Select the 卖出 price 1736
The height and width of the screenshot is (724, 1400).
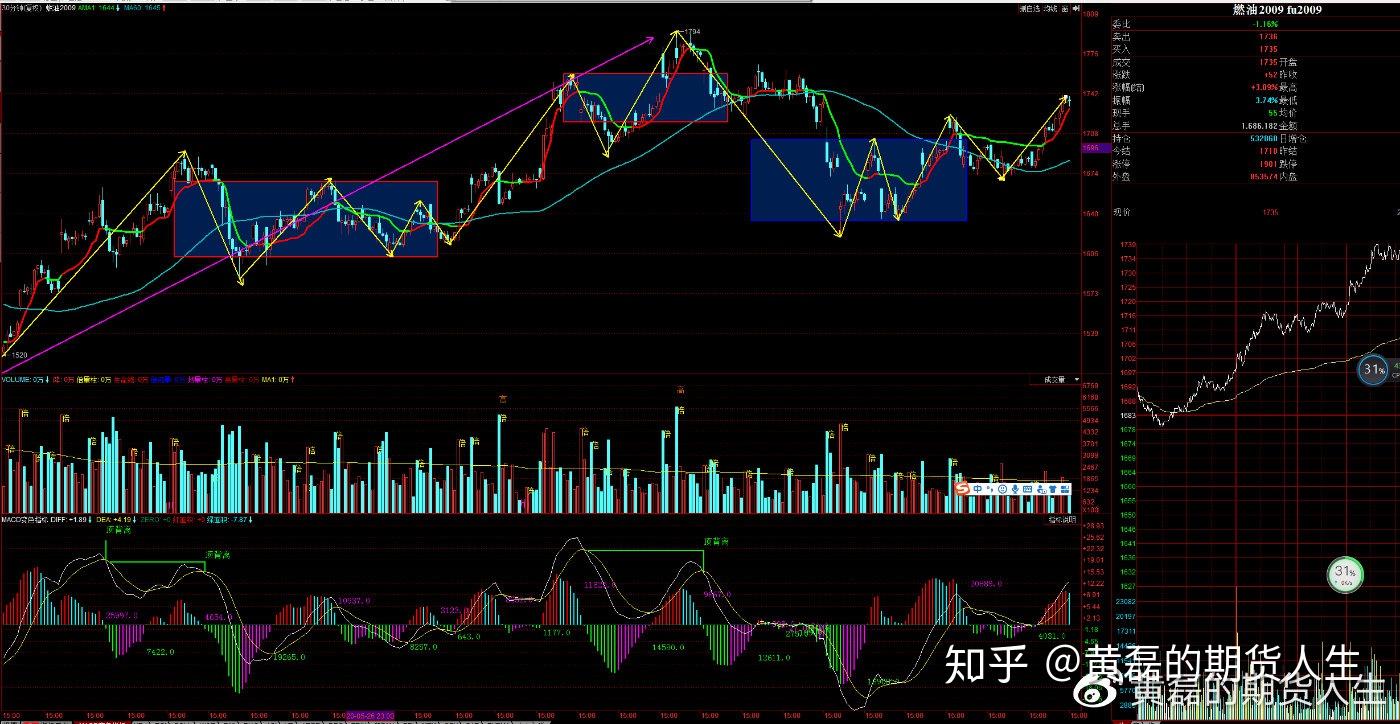tap(1269, 36)
